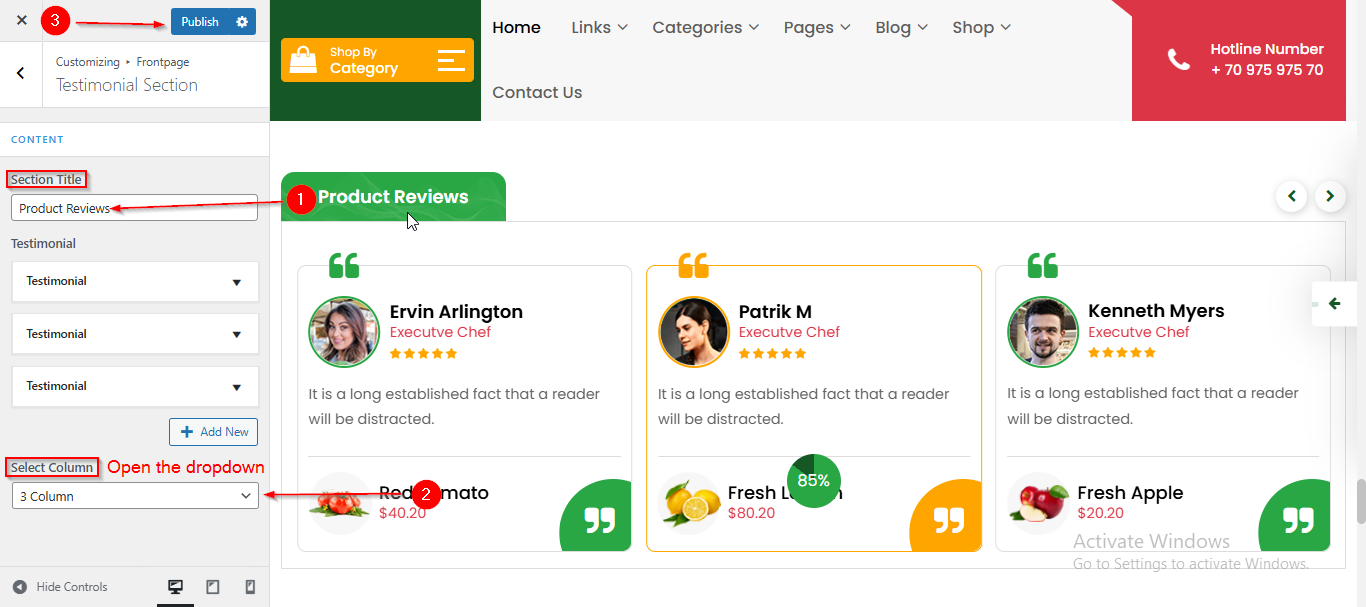Image resolution: width=1366 pixels, height=607 pixels.
Task: Switch to tablet preview device icon
Action: click(x=213, y=587)
